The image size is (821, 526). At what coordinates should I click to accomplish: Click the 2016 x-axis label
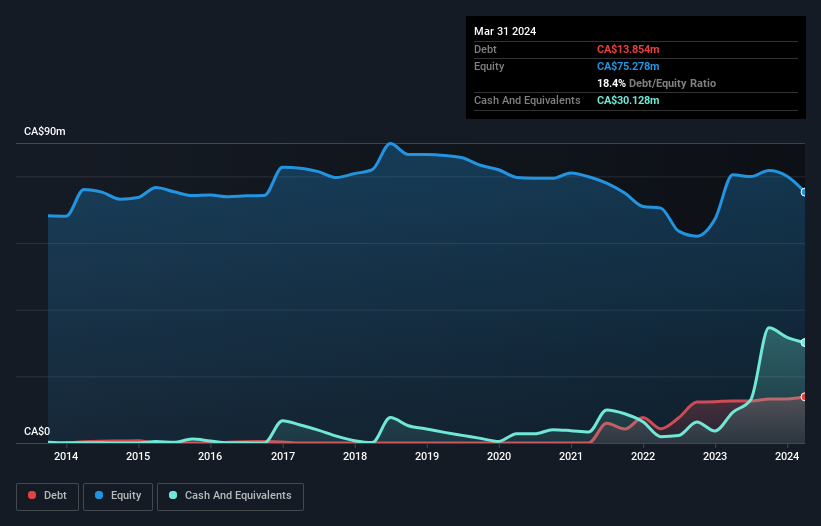(x=210, y=456)
